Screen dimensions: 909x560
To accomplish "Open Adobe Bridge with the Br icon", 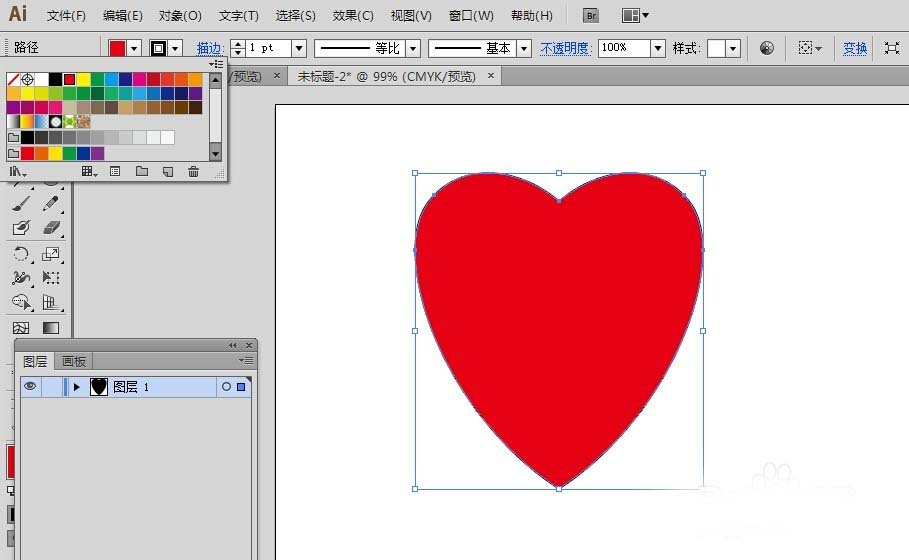I will coord(591,16).
